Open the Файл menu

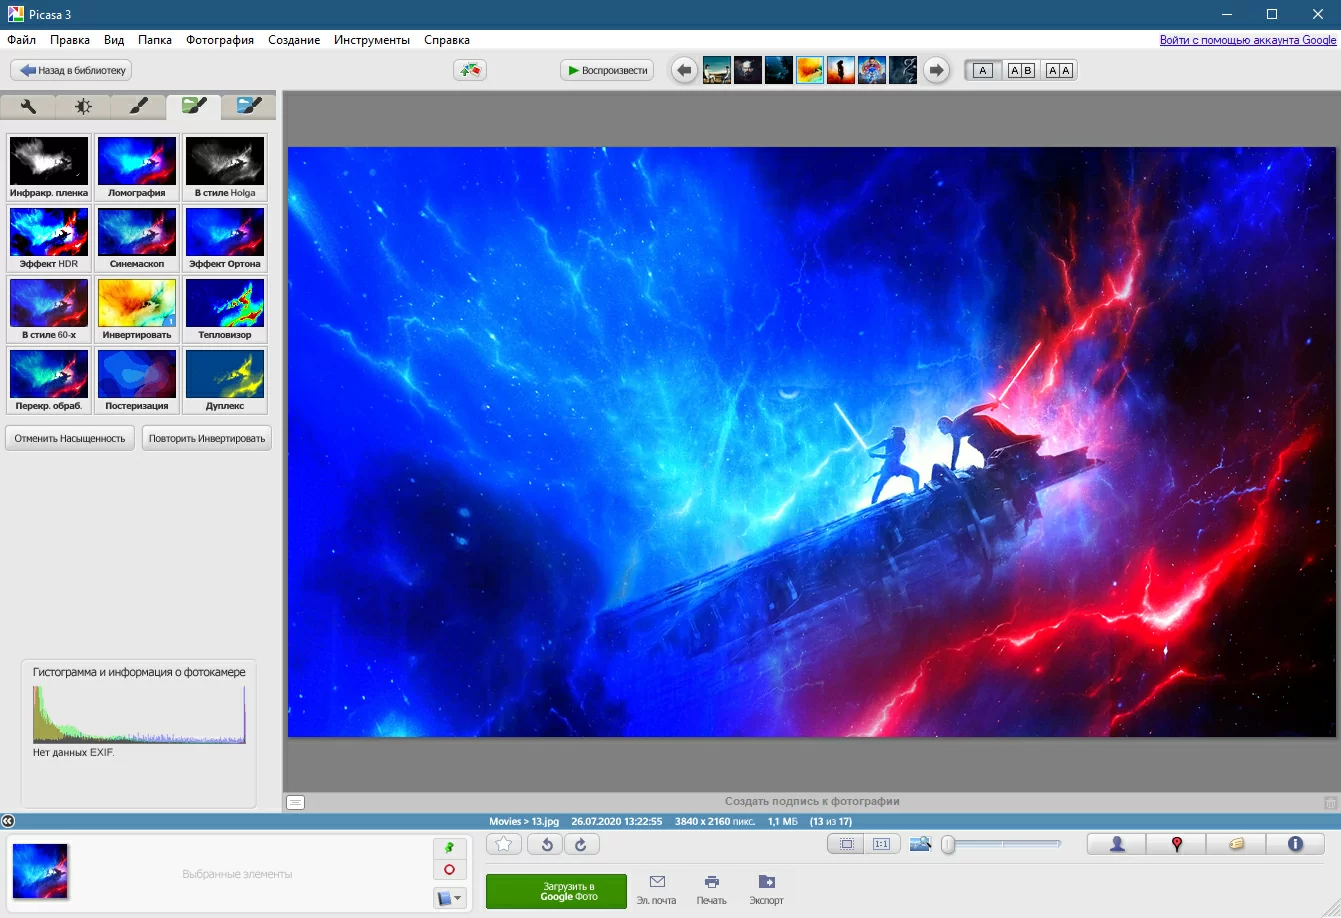point(21,40)
